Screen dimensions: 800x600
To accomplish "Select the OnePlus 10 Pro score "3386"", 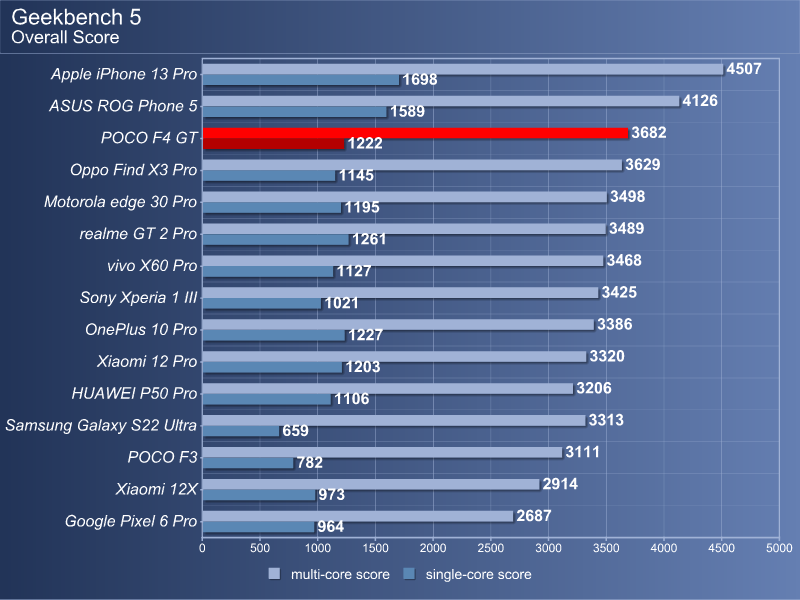I will point(615,324).
